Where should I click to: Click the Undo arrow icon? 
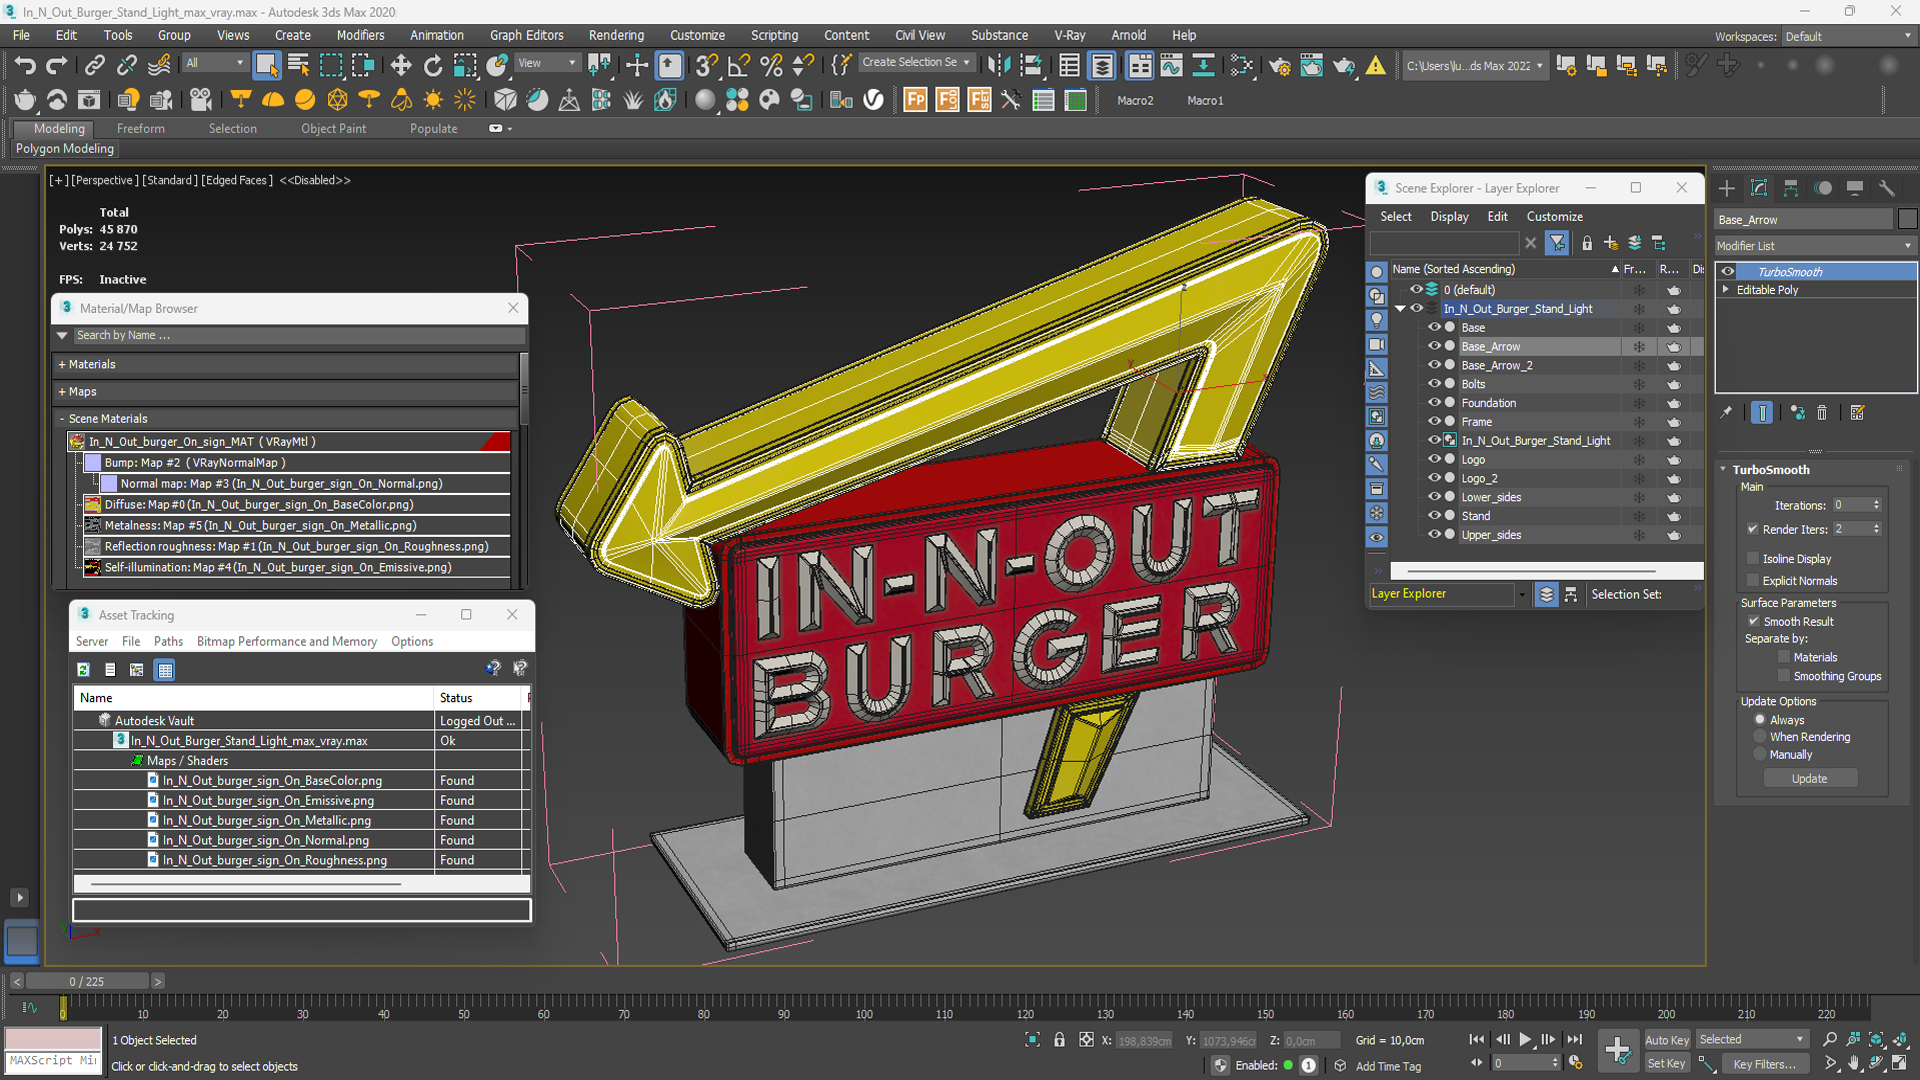tap(25, 66)
